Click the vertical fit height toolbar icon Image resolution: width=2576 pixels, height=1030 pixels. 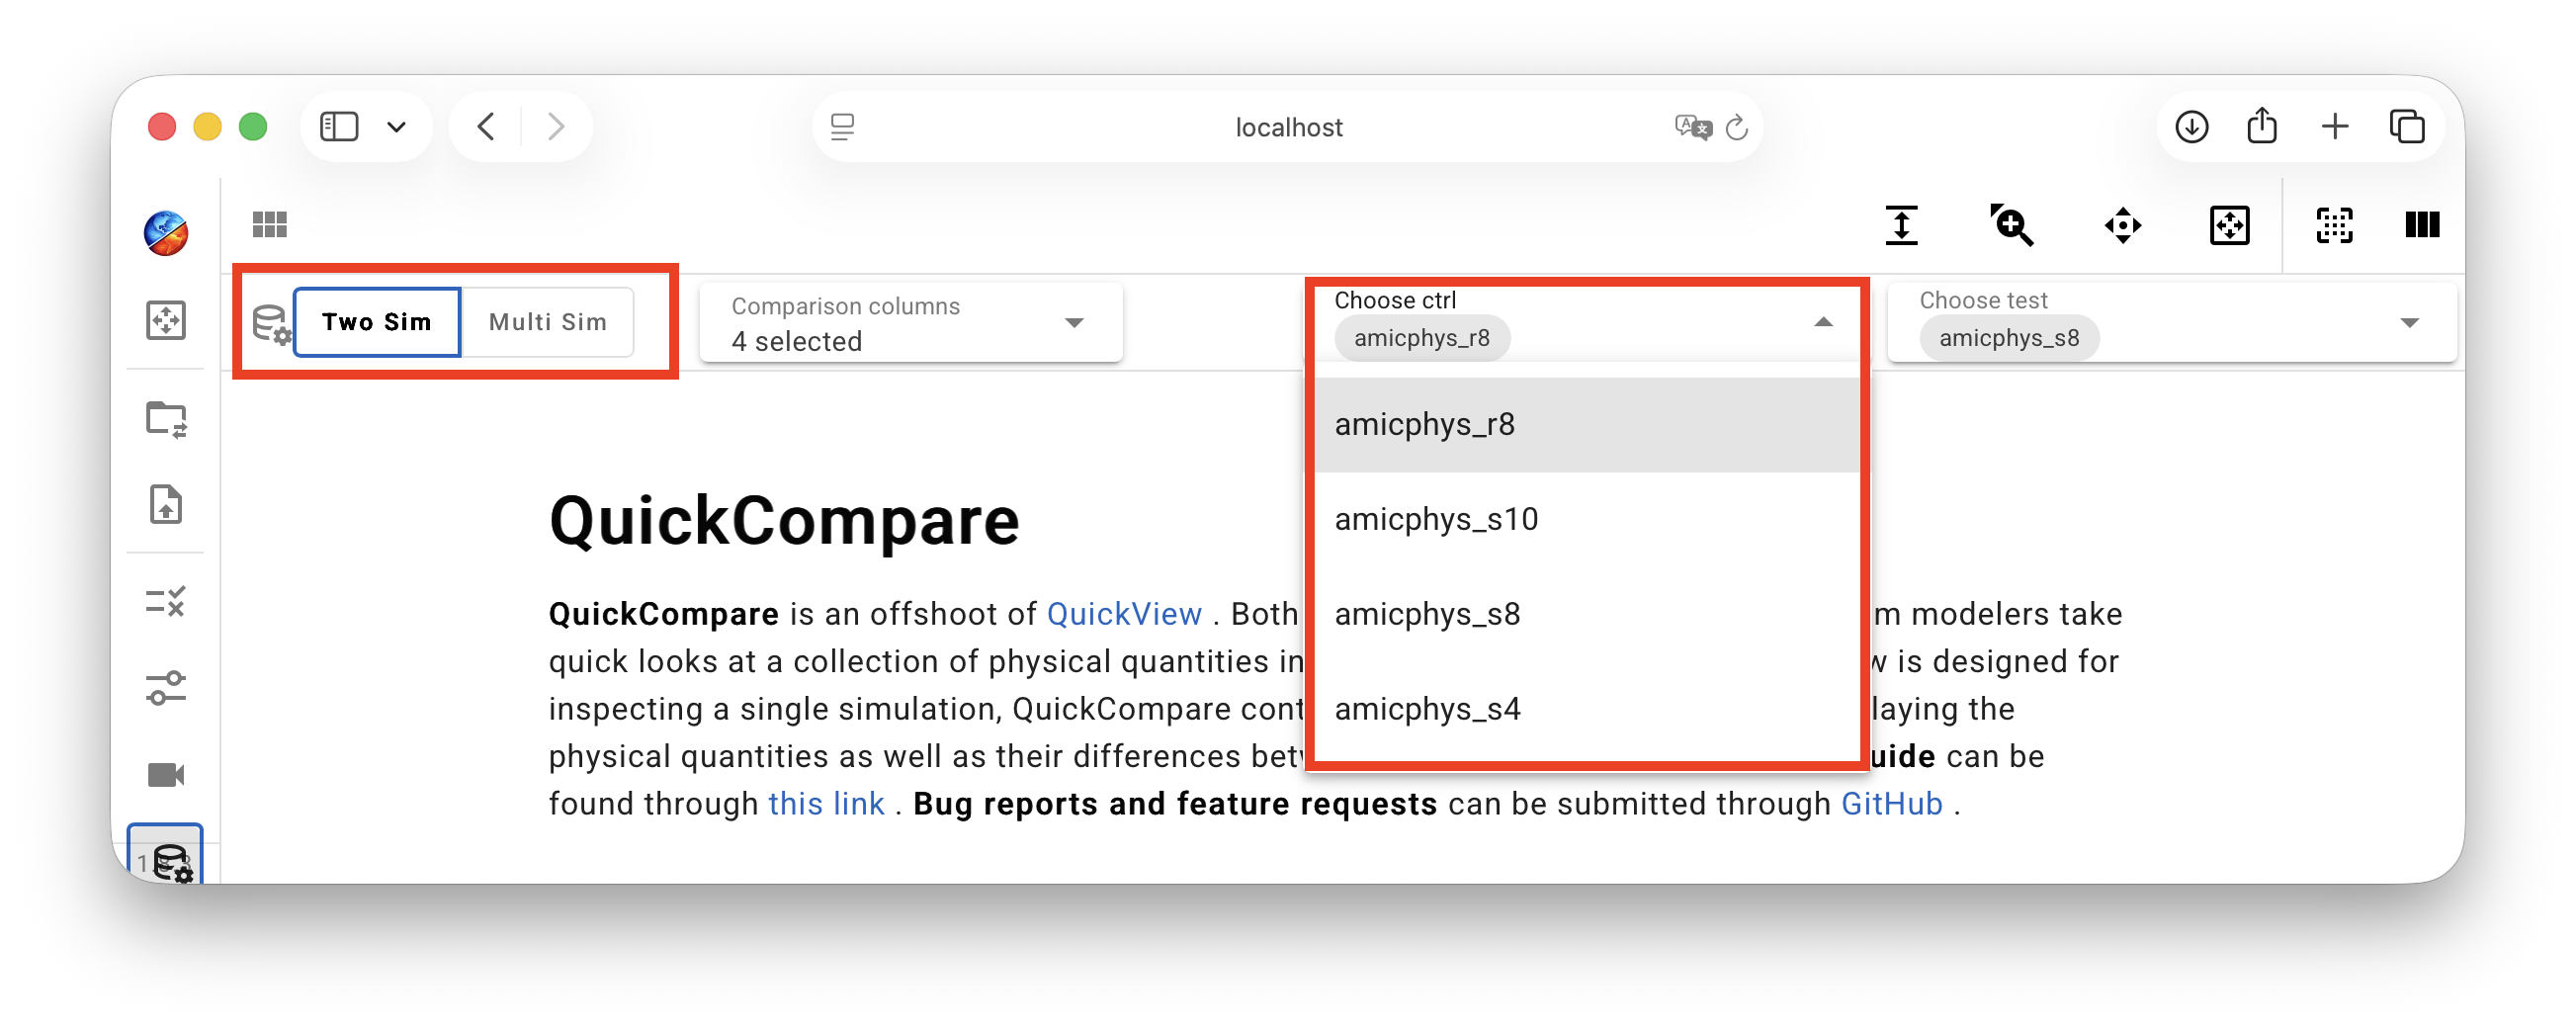(x=1902, y=225)
